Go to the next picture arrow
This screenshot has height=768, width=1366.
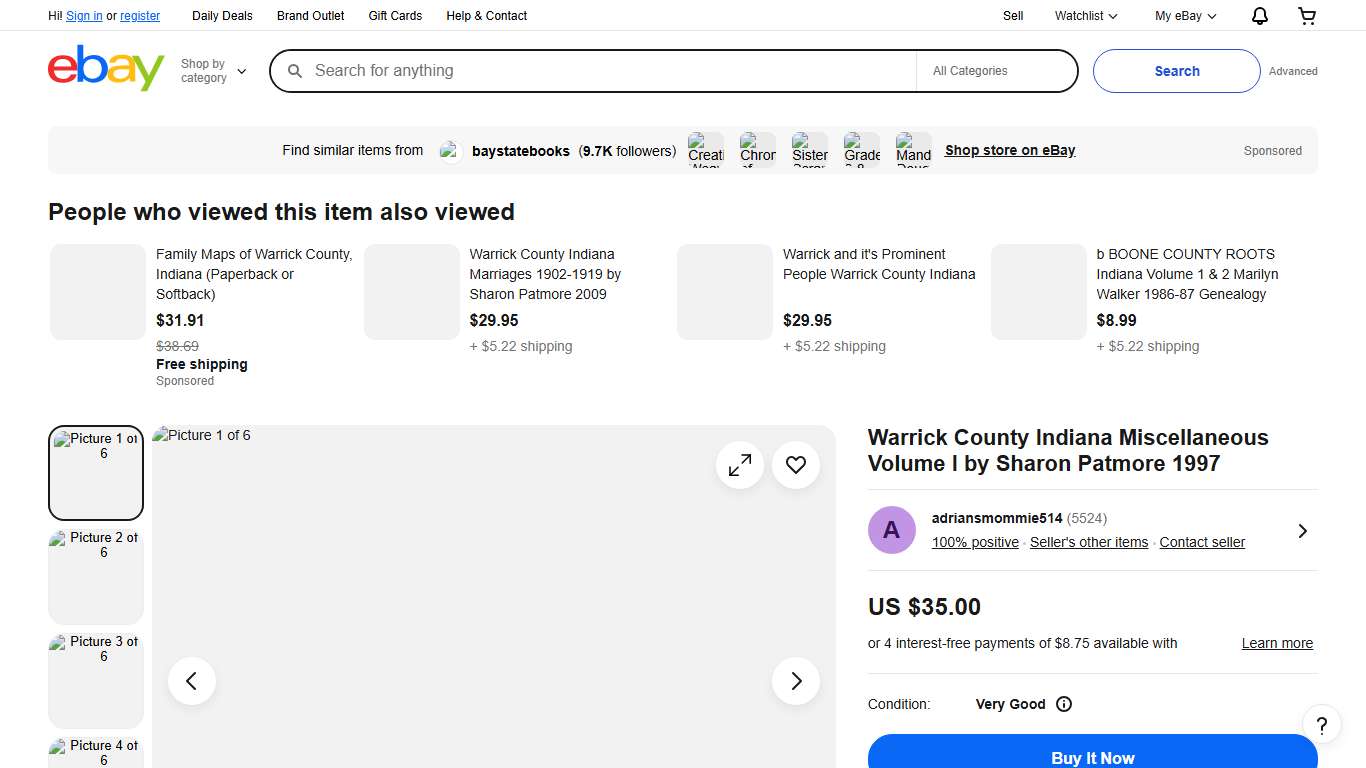pyautogui.click(x=796, y=681)
